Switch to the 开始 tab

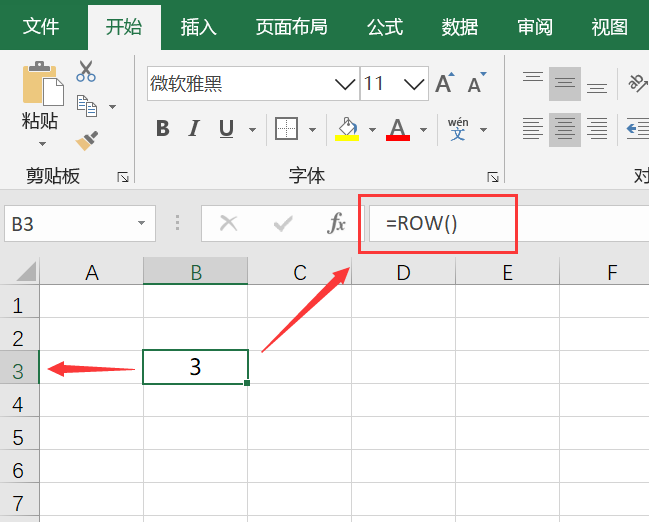click(x=124, y=26)
